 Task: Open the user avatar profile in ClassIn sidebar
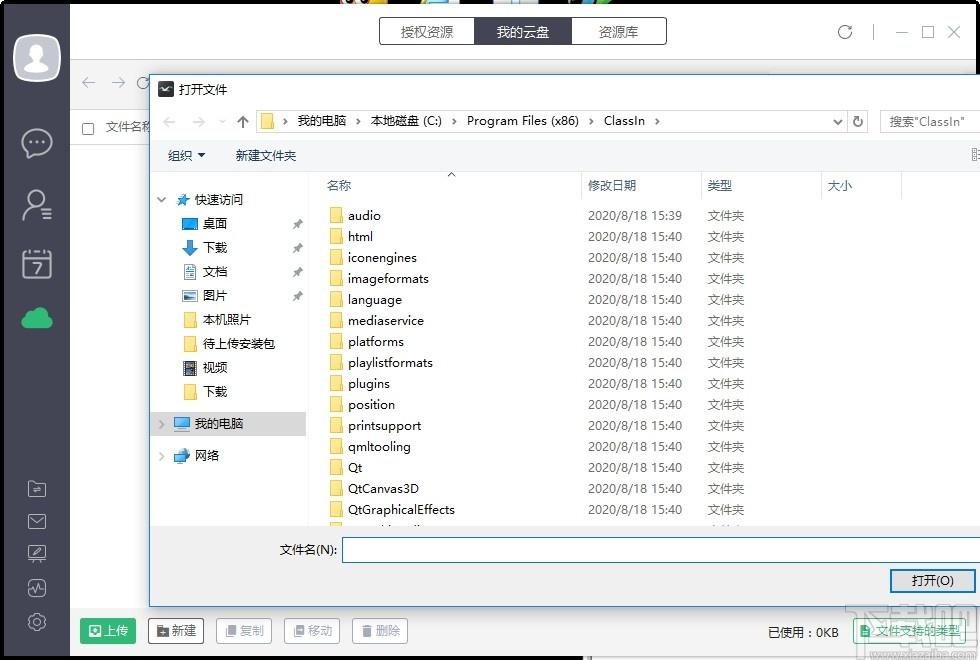click(37, 58)
